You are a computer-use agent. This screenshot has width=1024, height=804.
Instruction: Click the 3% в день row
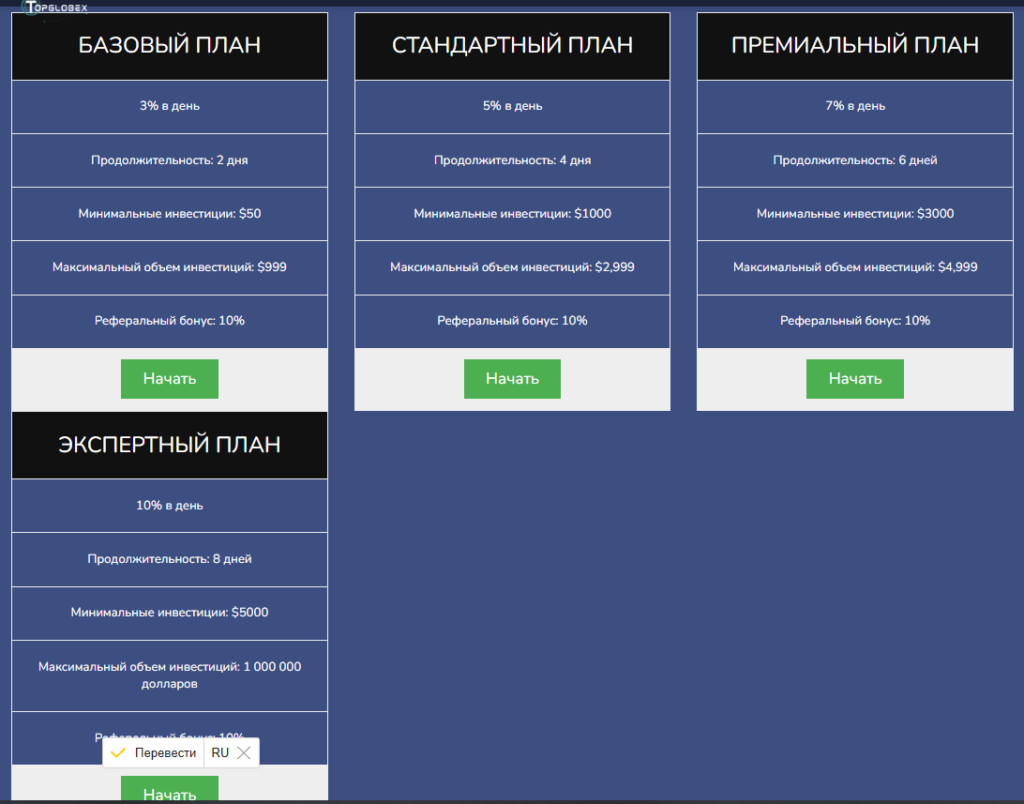coord(170,106)
